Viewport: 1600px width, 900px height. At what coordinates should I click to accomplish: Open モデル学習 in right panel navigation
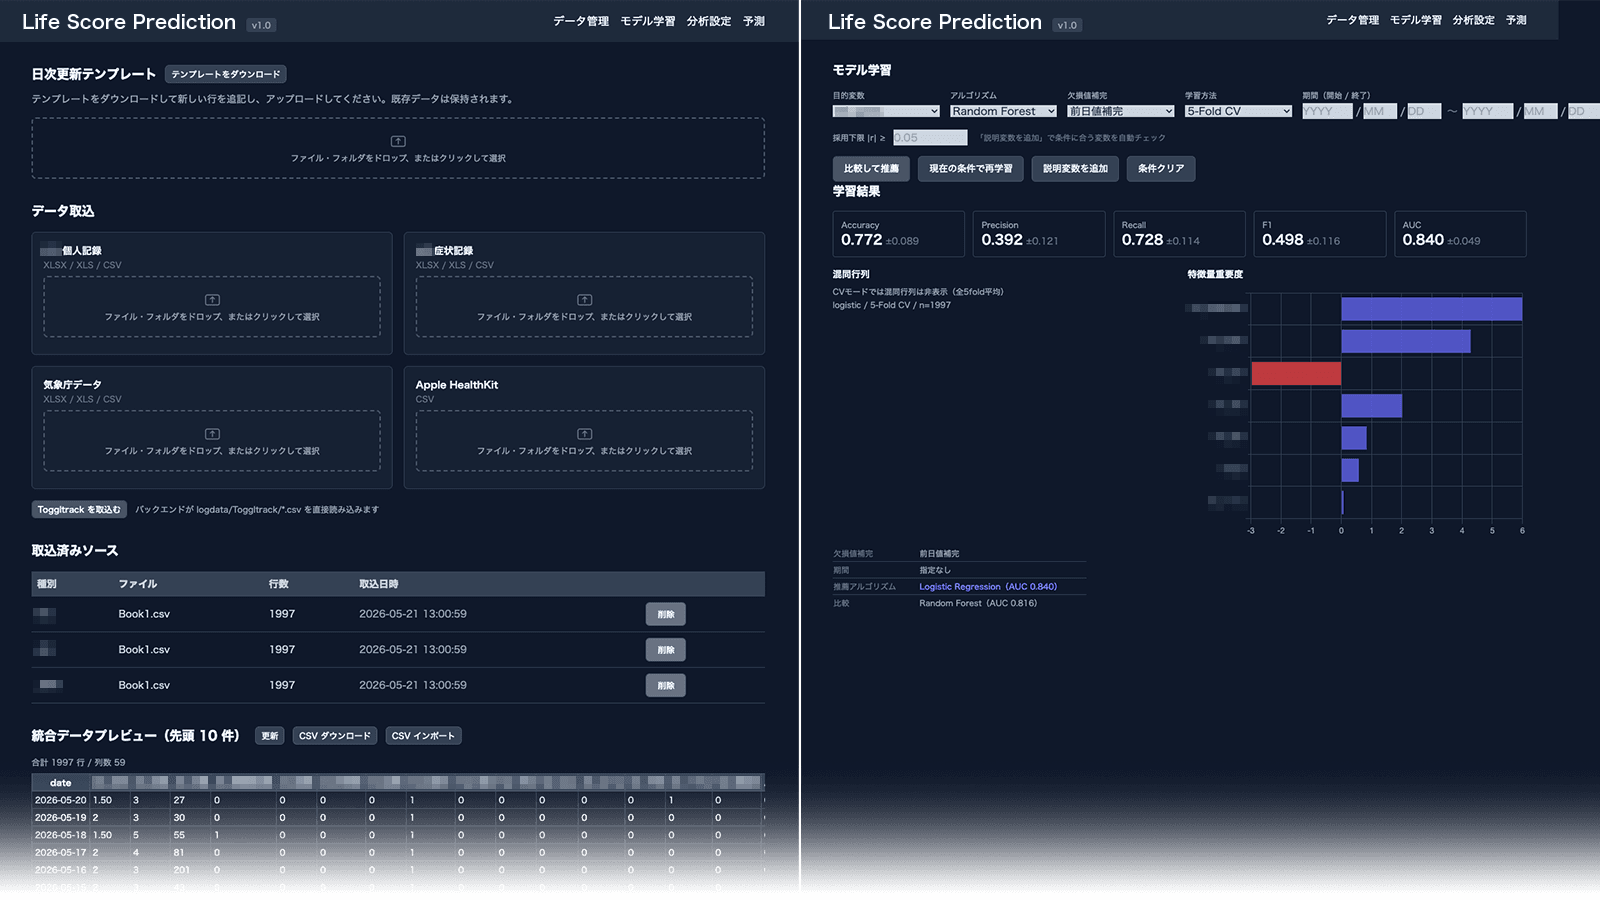pos(1416,20)
